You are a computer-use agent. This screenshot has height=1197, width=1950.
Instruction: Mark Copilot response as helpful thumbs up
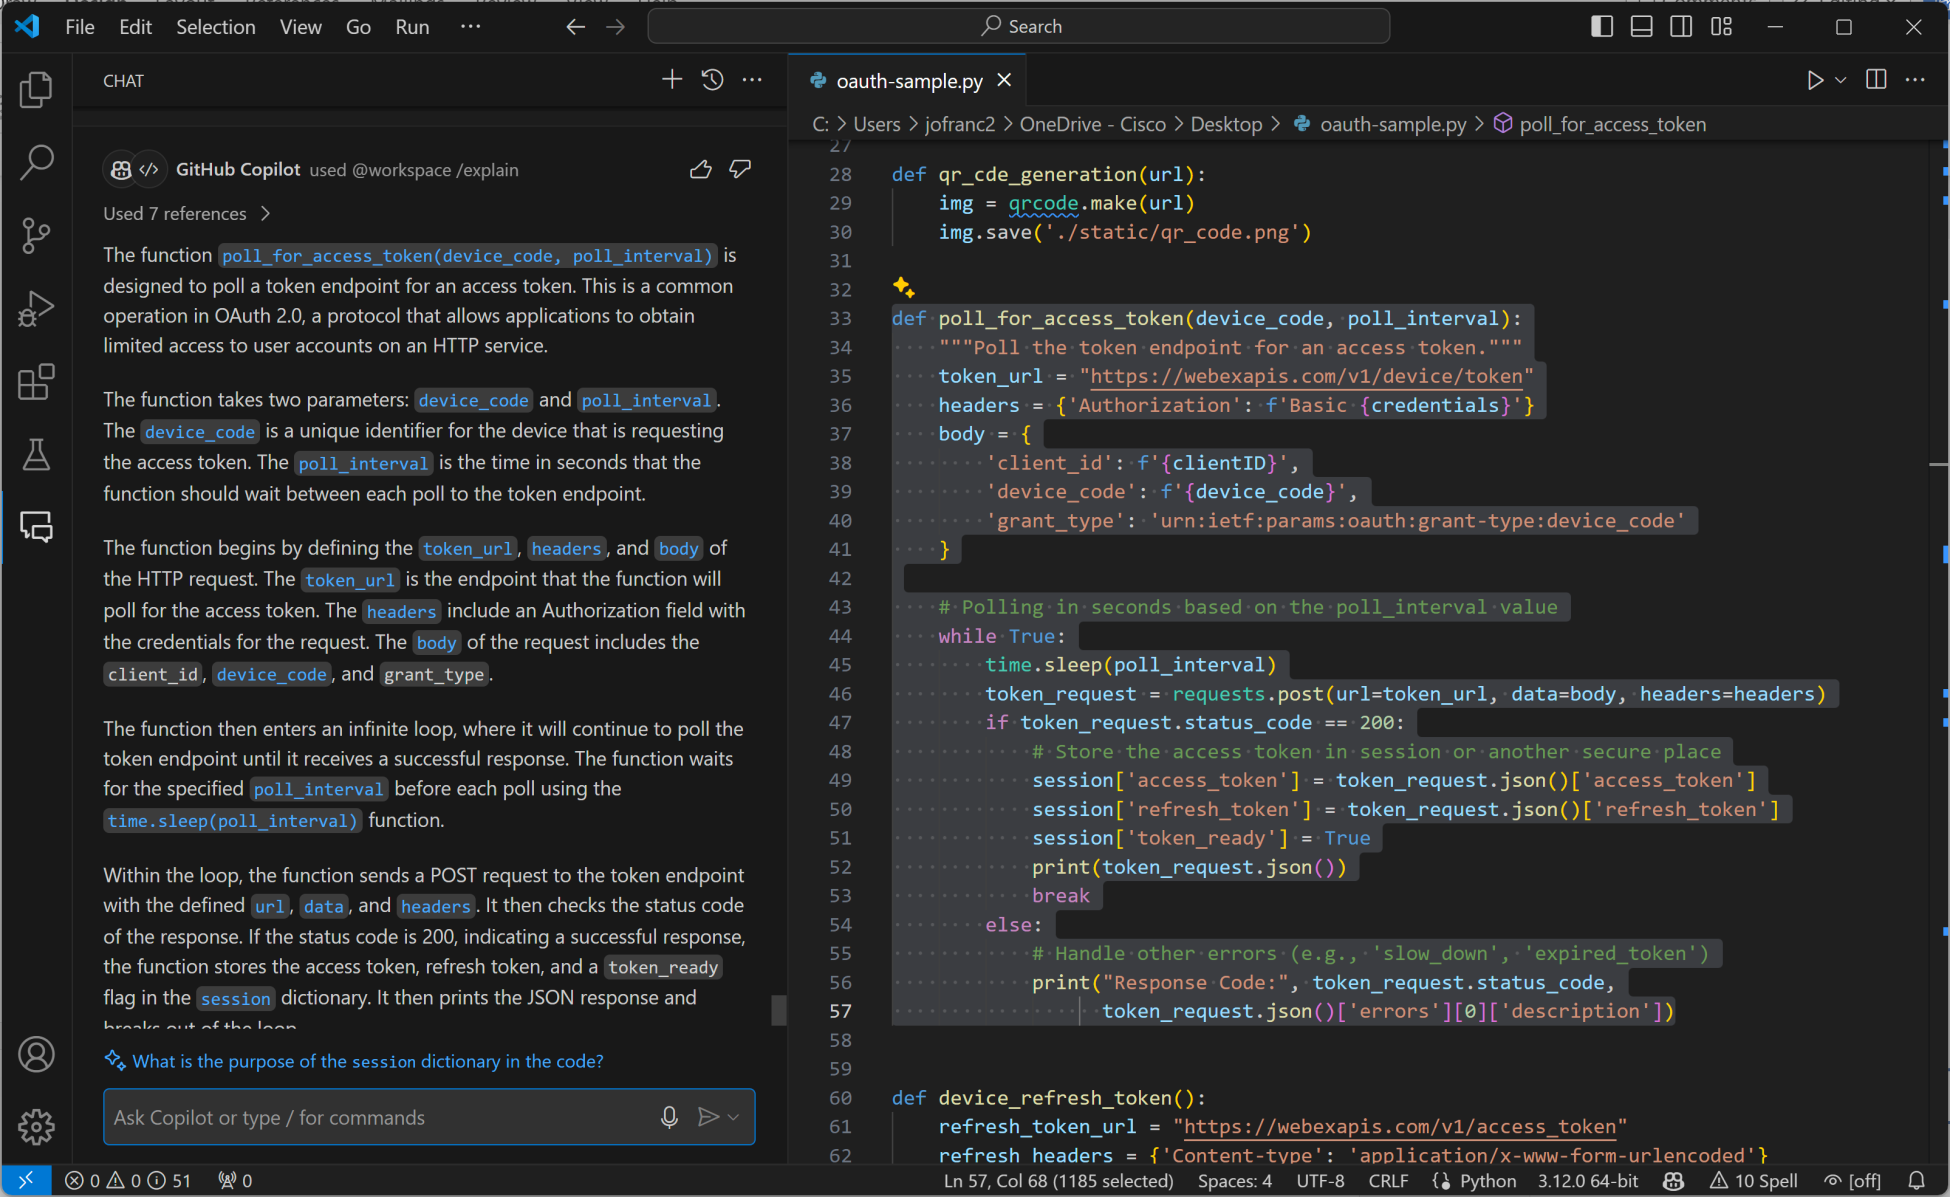[x=701, y=170]
